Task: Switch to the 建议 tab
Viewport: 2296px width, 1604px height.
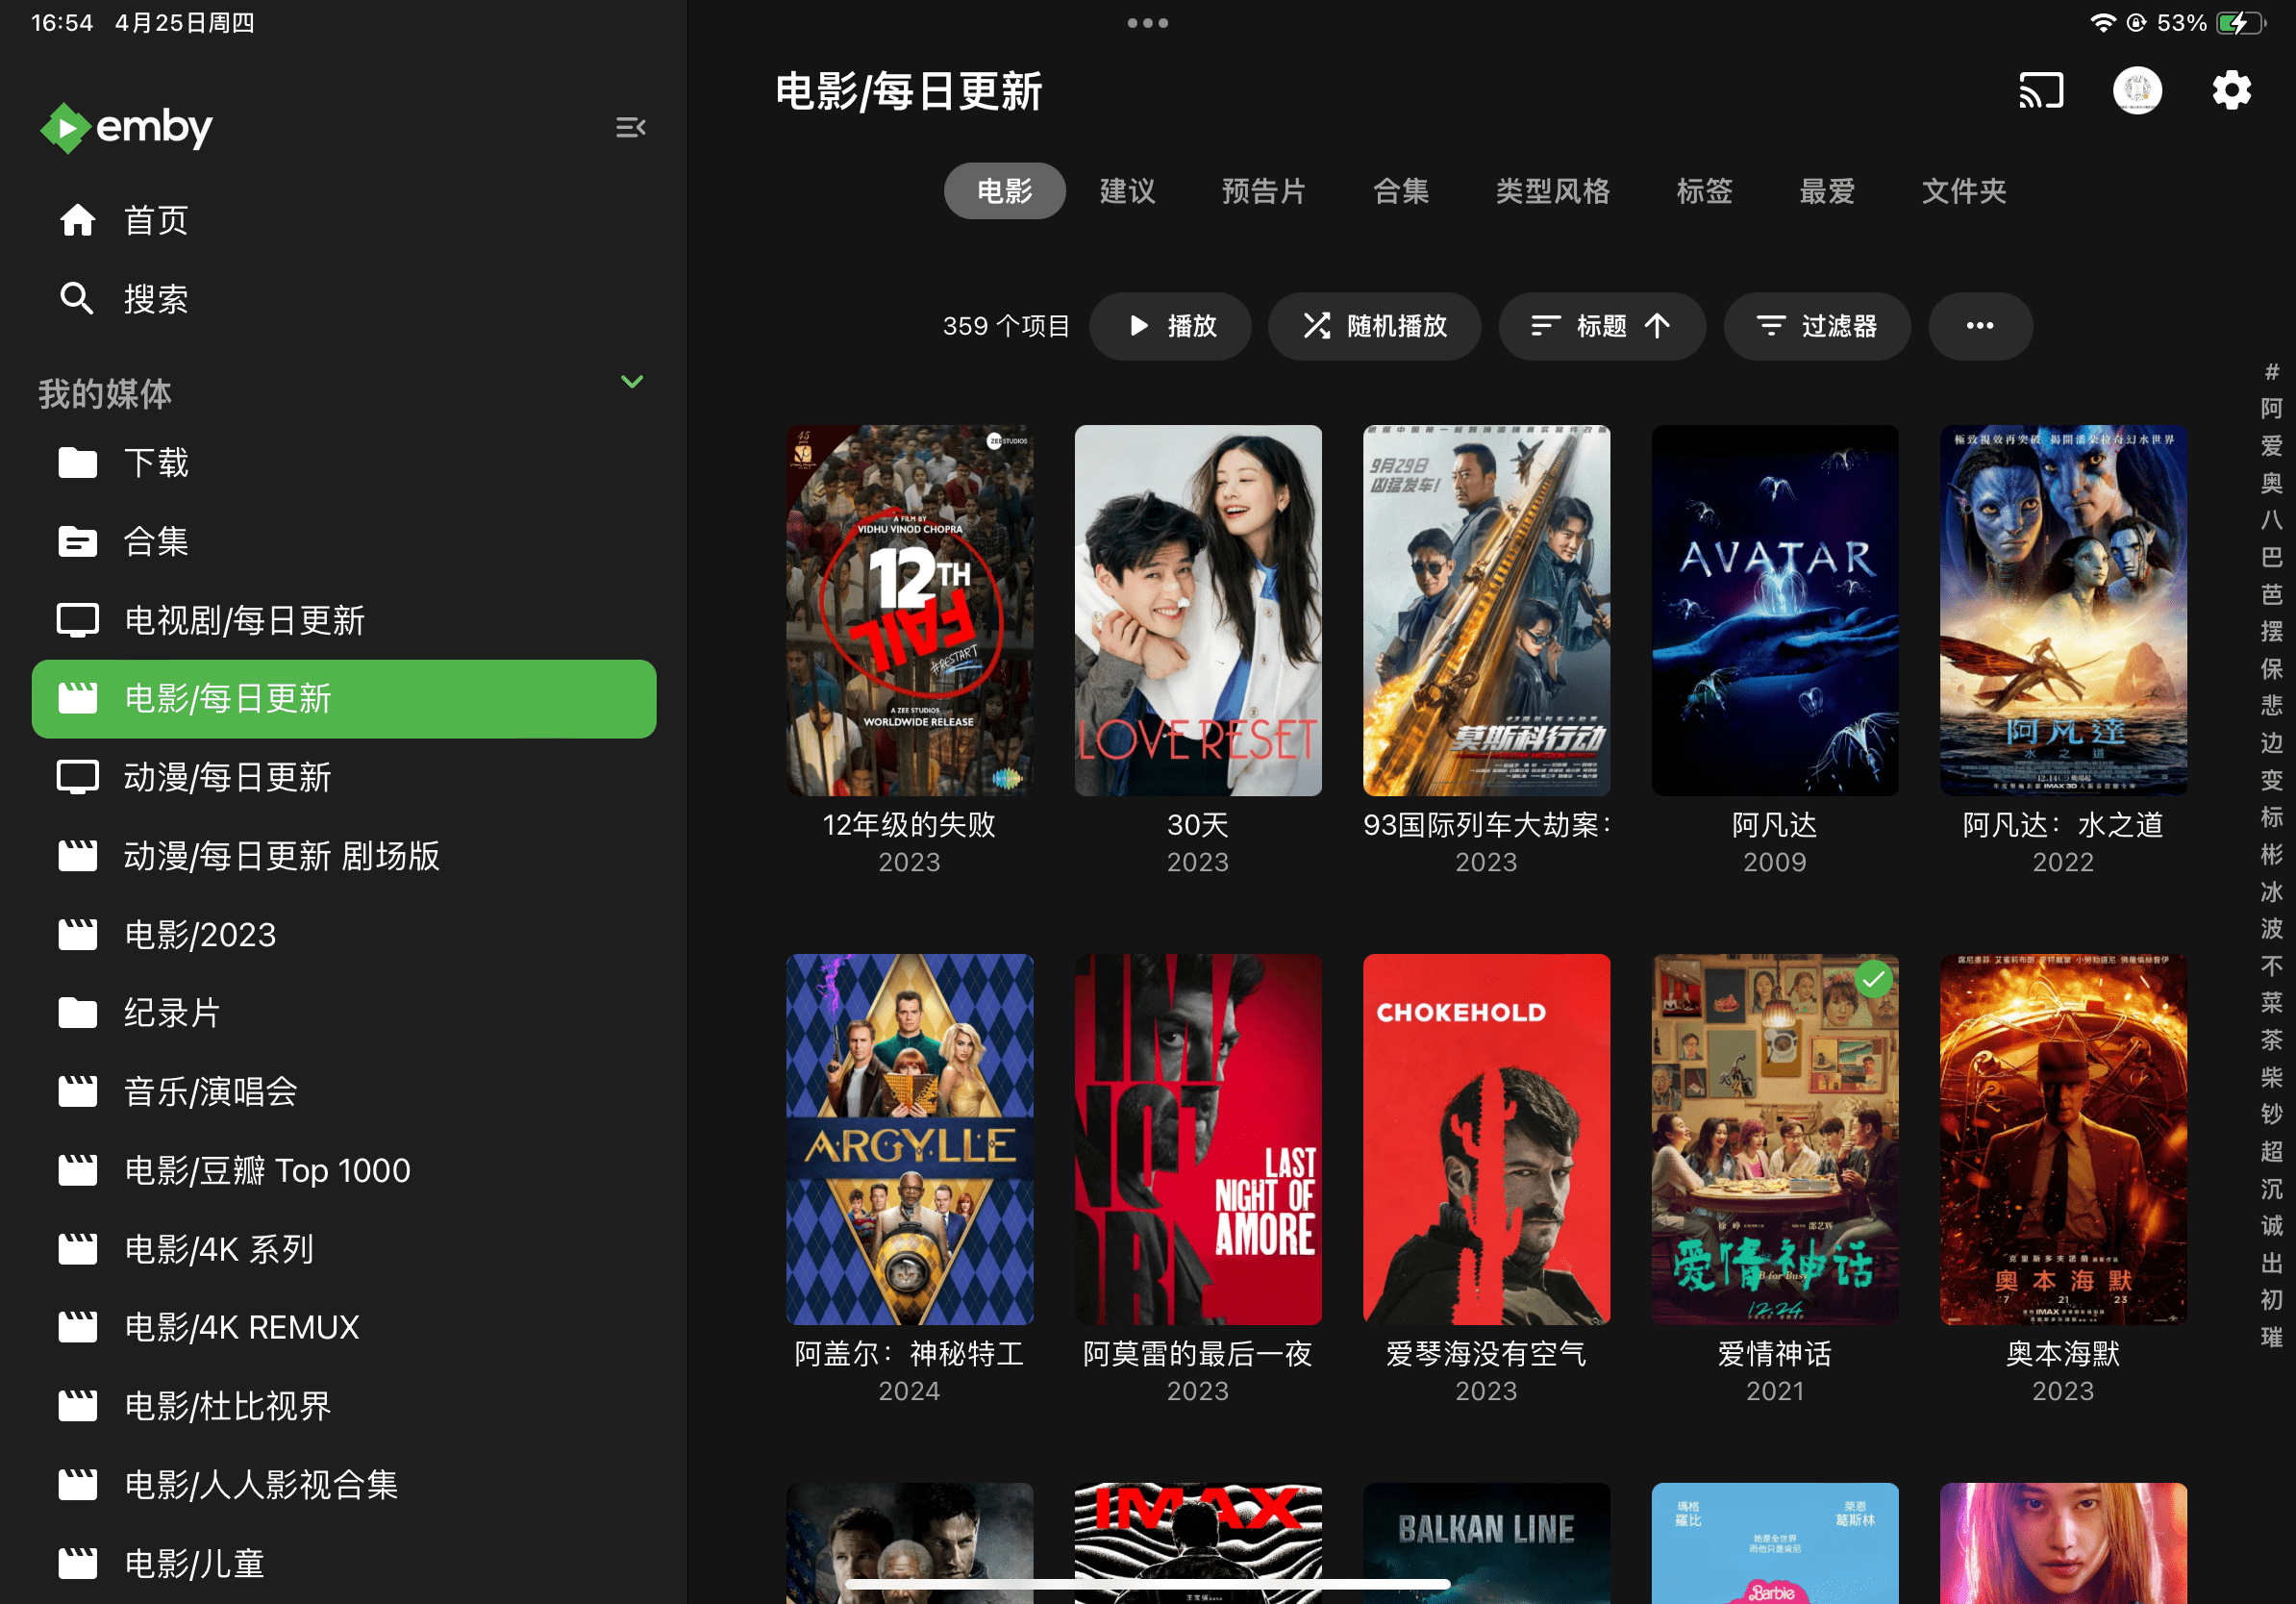Action: click(1127, 191)
